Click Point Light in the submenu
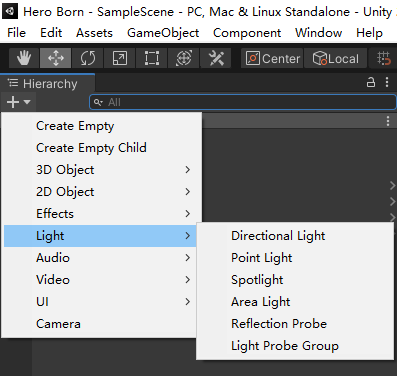Image resolution: width=397 pixels, height=376 pixels. point(262,258)
